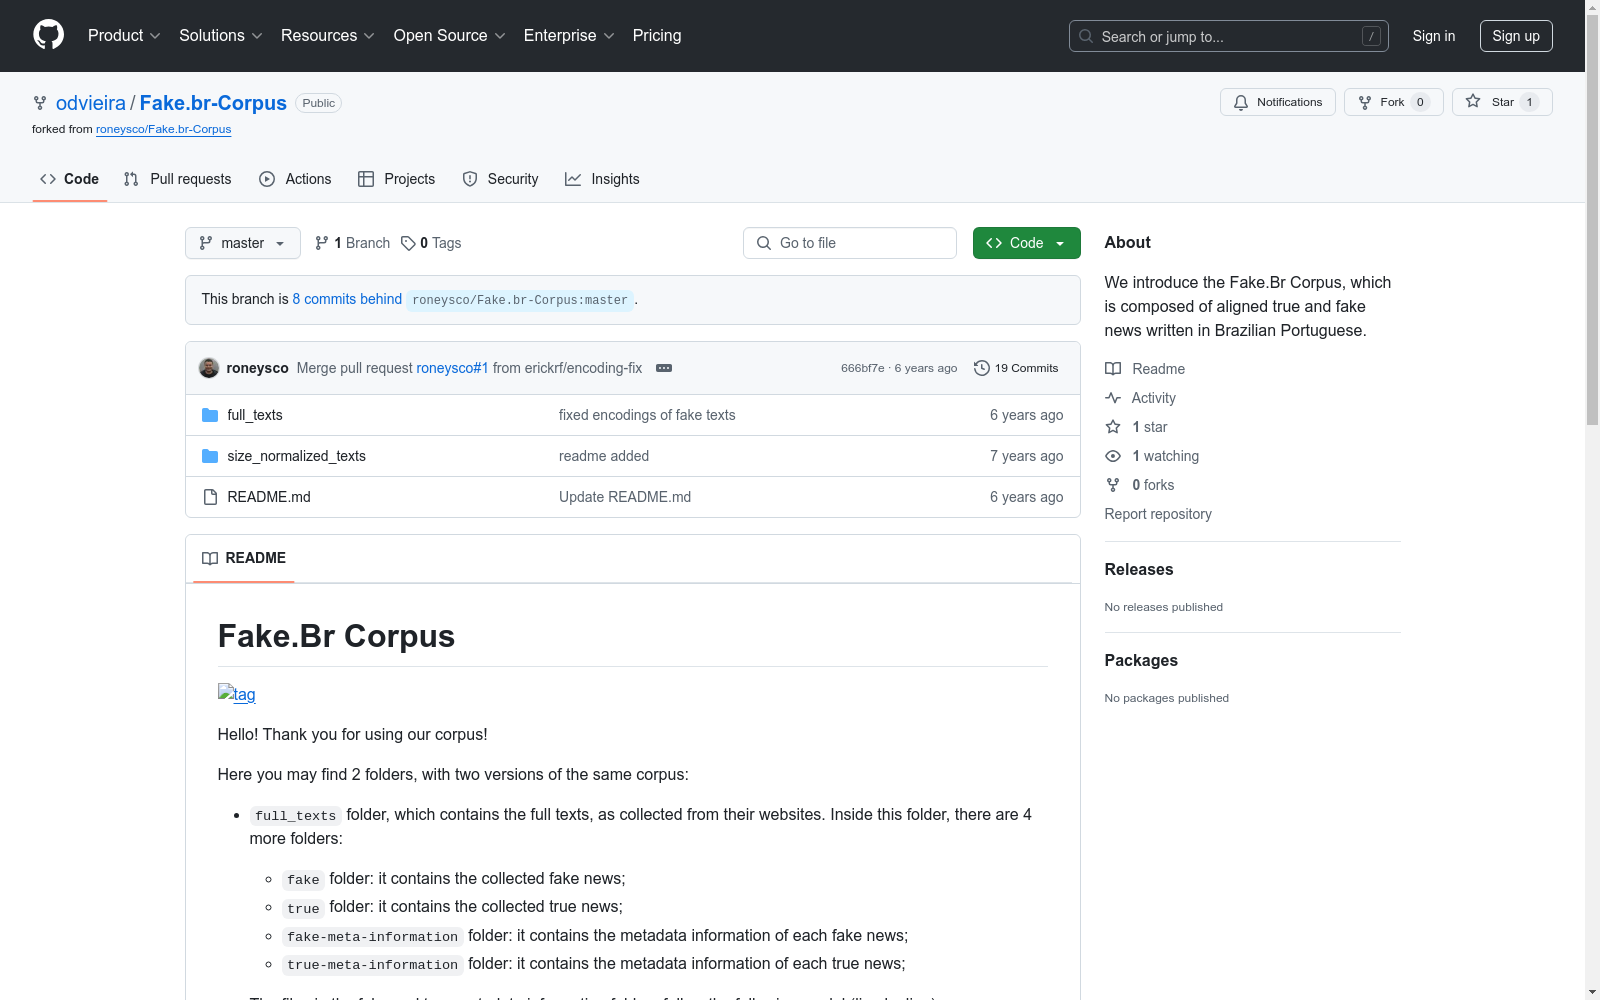The height and width of the screenshot is (1000, 1600).
Task: Click the size_normalized_texts folder icon
Action: click(x=210, y=456)
